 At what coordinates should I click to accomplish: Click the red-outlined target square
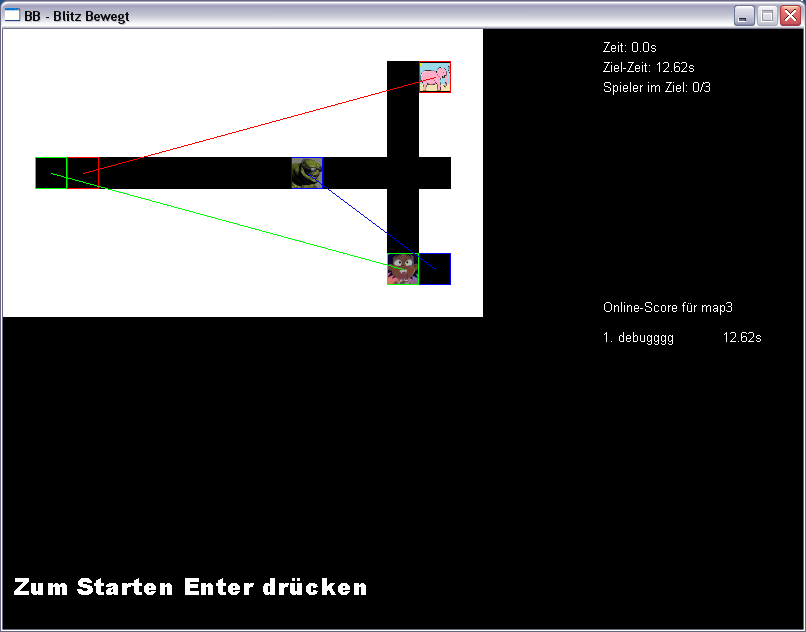[x=83, y=173]
